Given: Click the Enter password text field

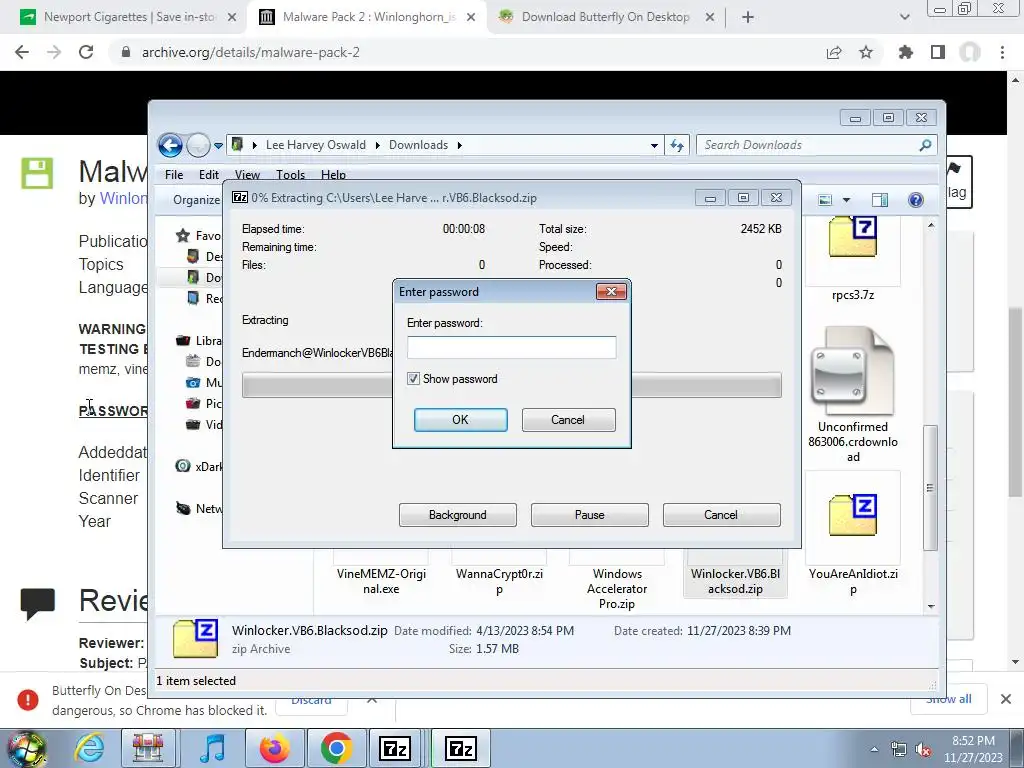Looking at the screenshot, I should (511, 347).
